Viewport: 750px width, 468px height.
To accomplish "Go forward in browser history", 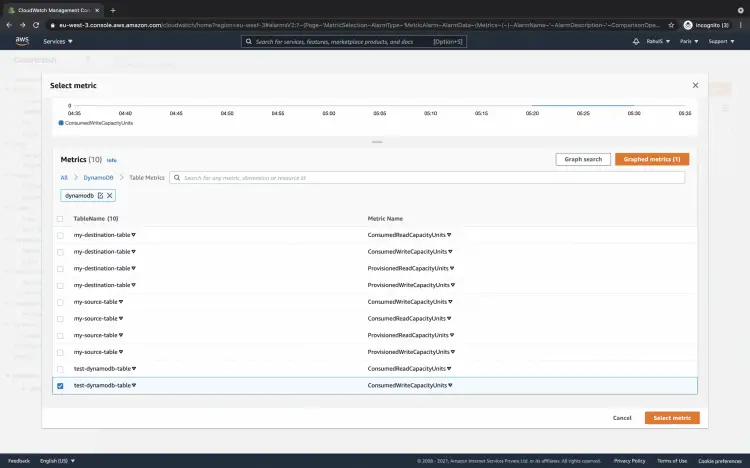I will pyautogui.click(x=22, y=25).
